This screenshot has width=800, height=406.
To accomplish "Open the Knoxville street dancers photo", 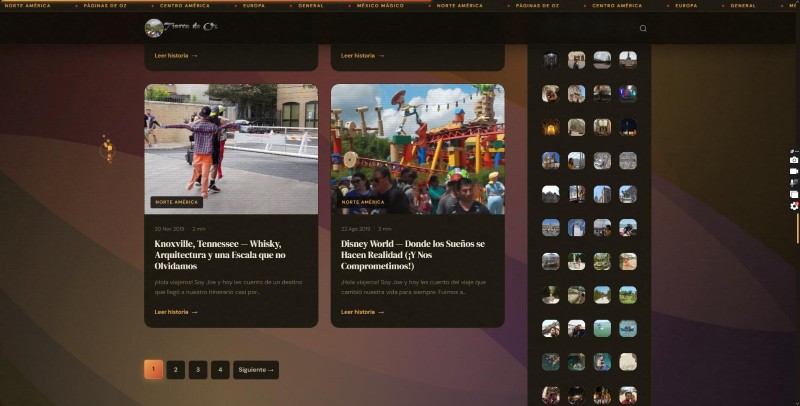I will click(231, 149).
